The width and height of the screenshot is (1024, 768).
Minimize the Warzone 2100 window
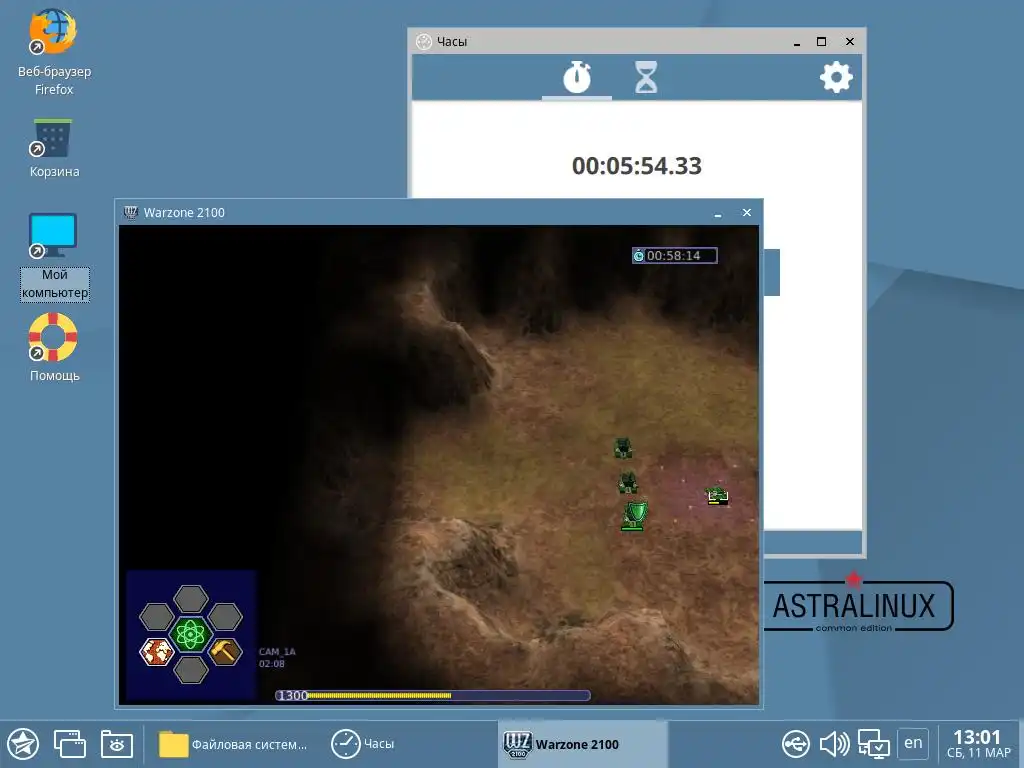point(718,213)
